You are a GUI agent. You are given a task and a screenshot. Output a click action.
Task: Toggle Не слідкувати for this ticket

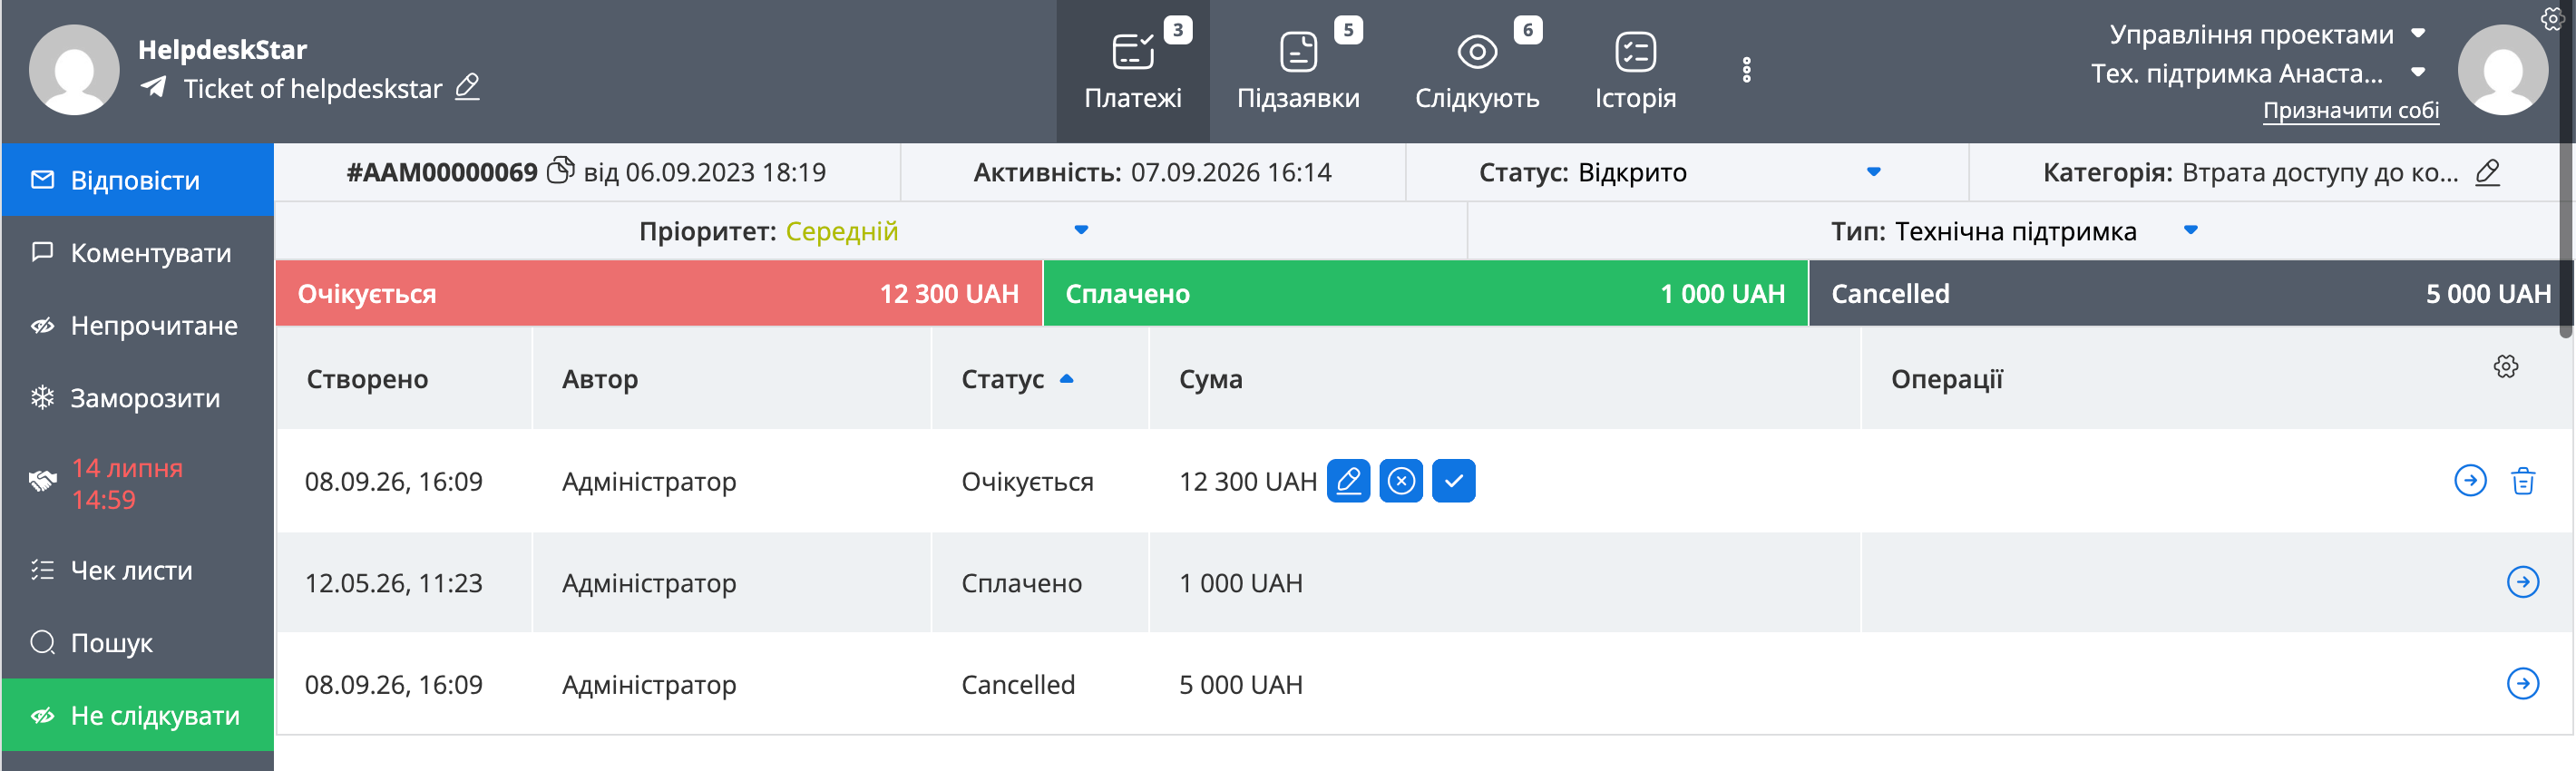[138, 715]
